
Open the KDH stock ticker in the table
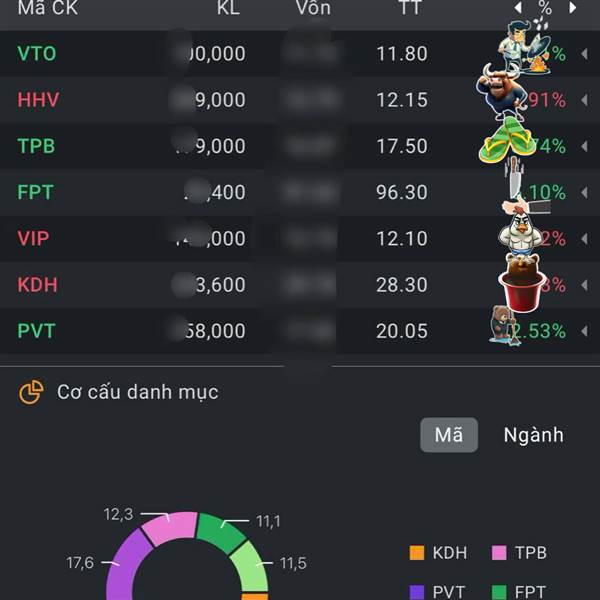(x=37, y=285)
